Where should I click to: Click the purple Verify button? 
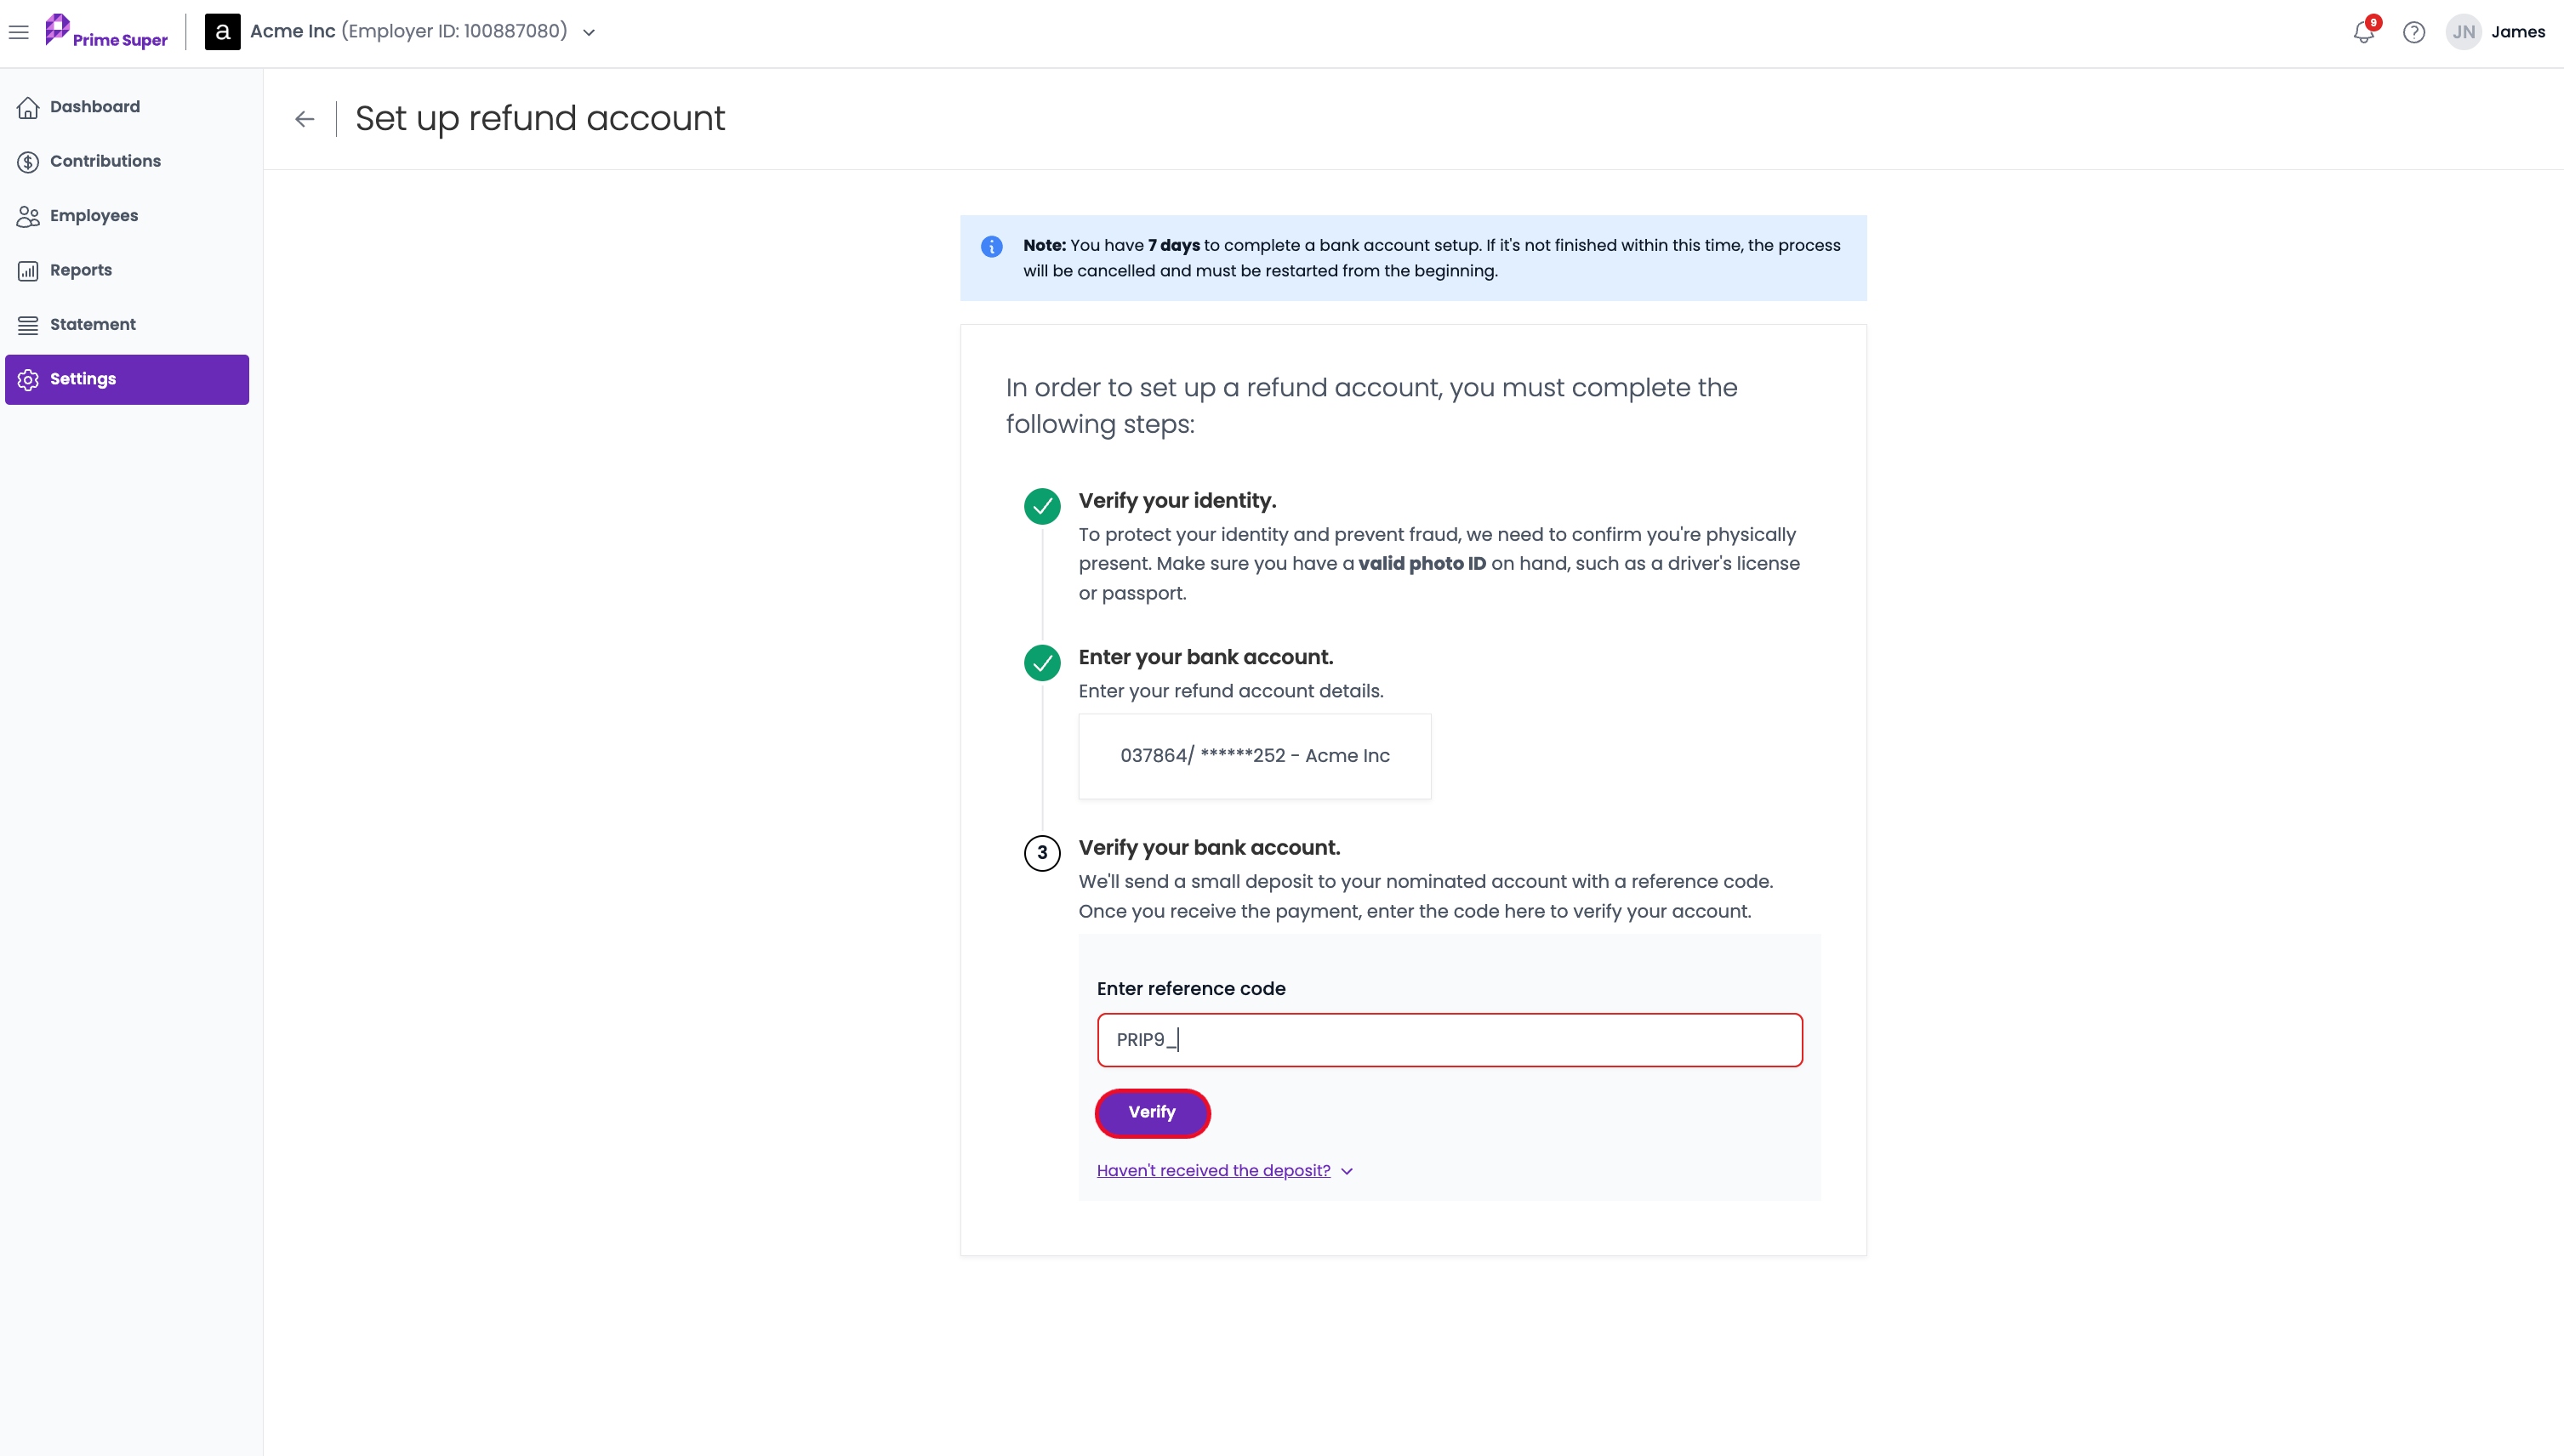click(x=1152, y=1113)
